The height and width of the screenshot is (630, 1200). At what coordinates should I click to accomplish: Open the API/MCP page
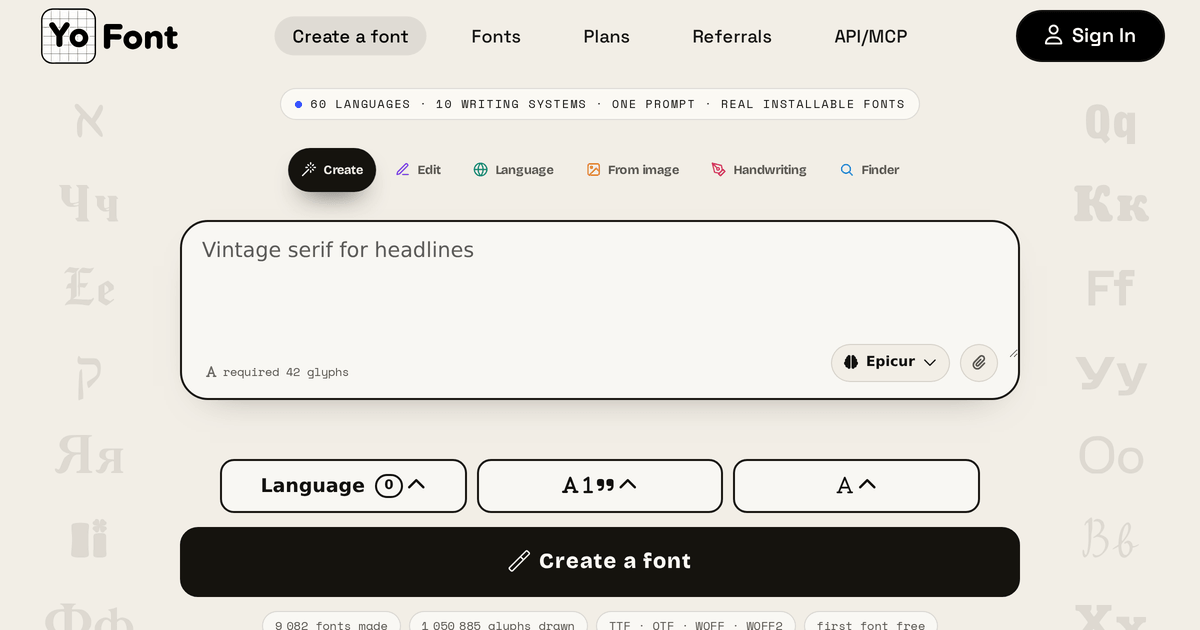[x=871, y=36]
